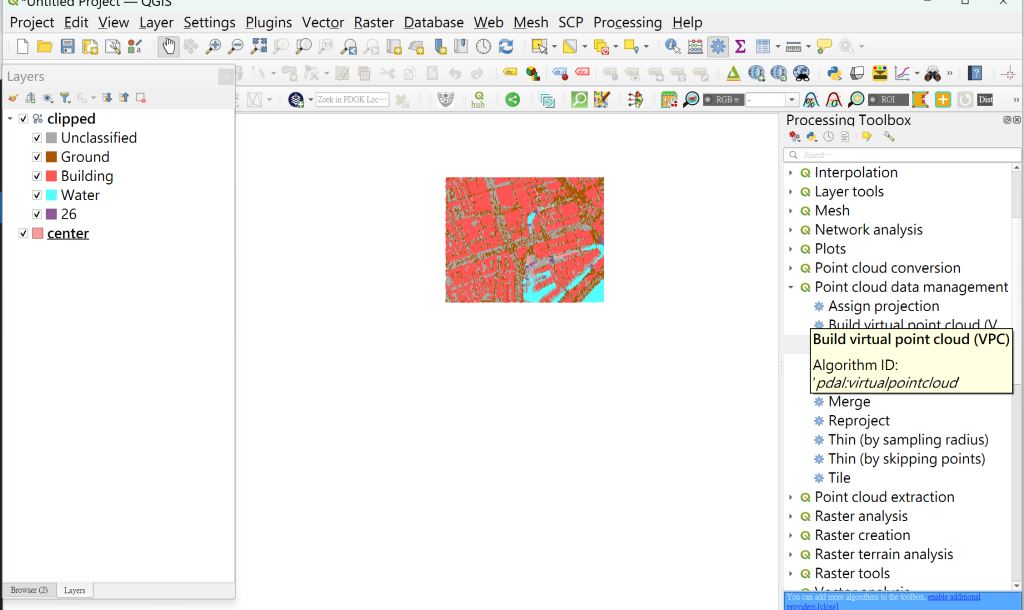
Task: Select the Tile algorithm
Action: click(839, 478)
